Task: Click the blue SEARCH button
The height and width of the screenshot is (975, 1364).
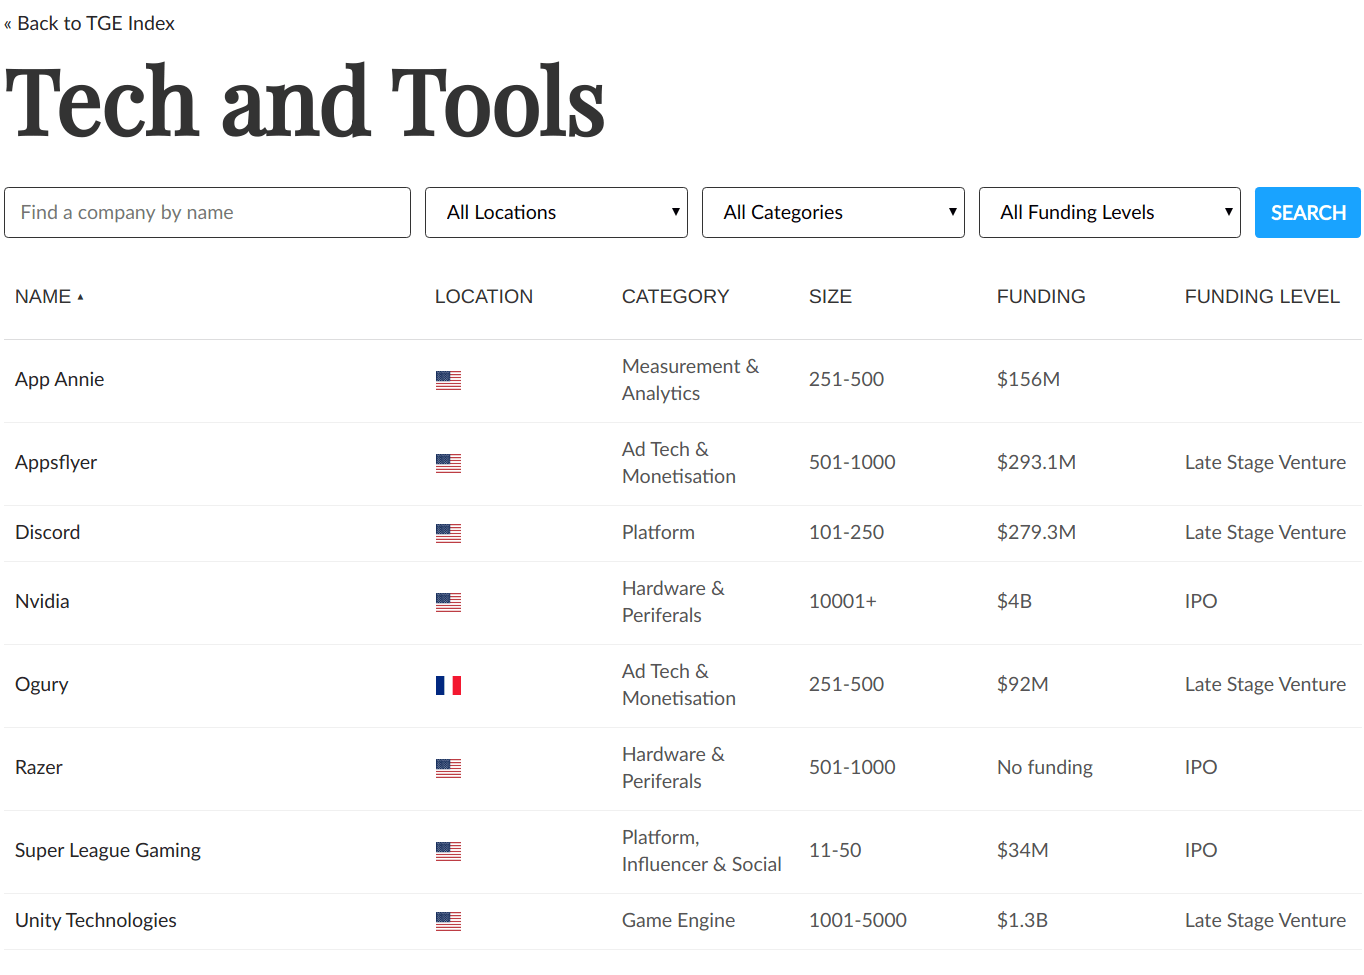Action: pyautogui.click(x=1308, y=212)
